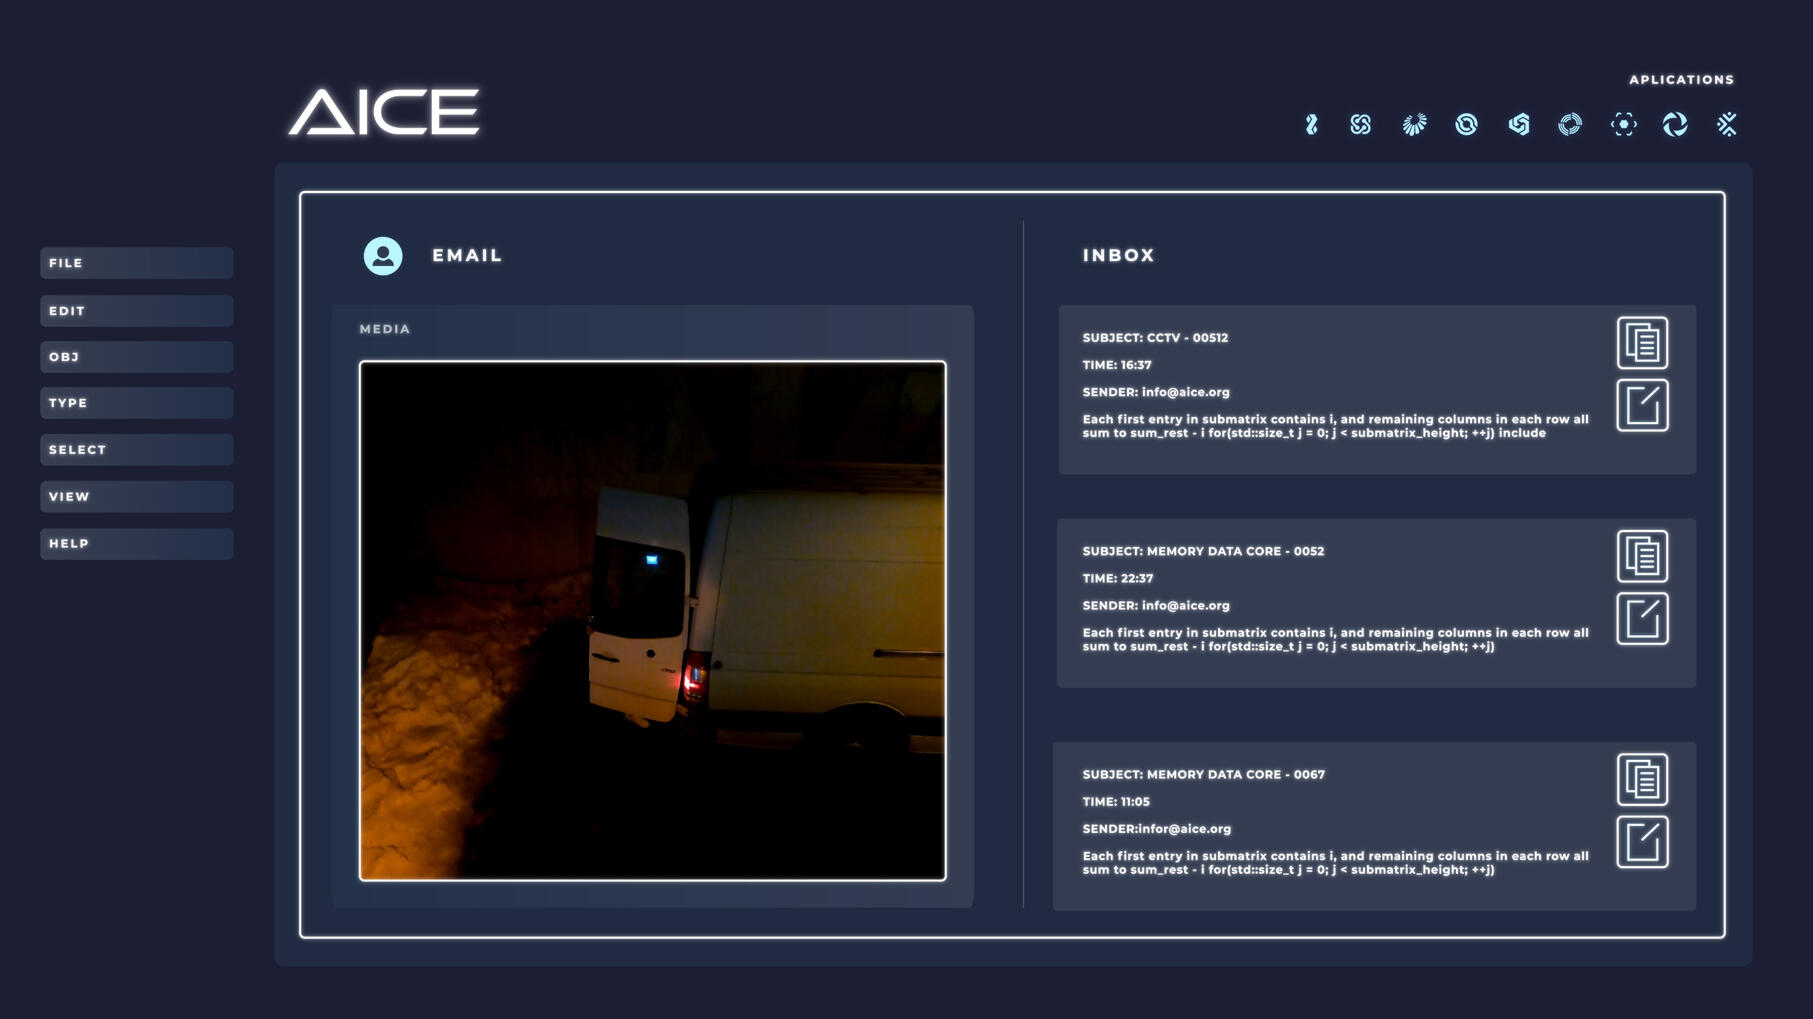Open the compose icon on the CCTV - 00512 email
Screen dimensions: 1813x1019
pyautogui.click(x=1641, y=405)
